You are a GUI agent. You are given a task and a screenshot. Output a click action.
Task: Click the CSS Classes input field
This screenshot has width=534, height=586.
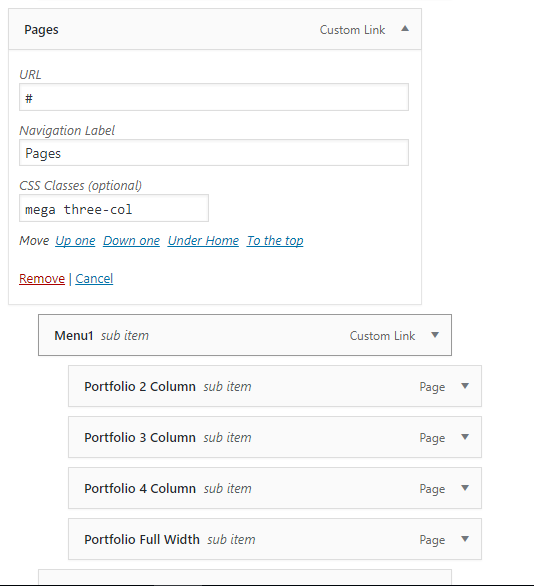tap(114, 208)
